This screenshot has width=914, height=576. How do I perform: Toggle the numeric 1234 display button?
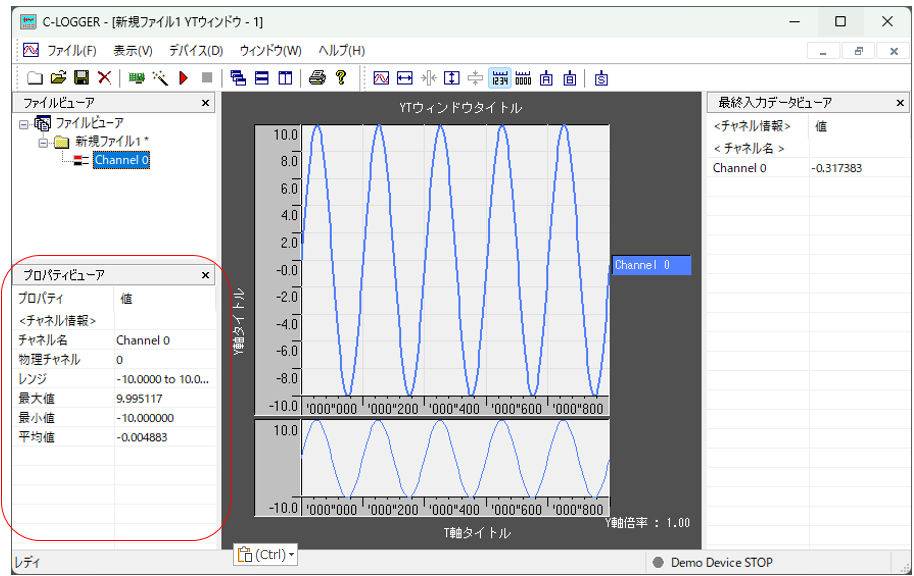click(499, 78)
